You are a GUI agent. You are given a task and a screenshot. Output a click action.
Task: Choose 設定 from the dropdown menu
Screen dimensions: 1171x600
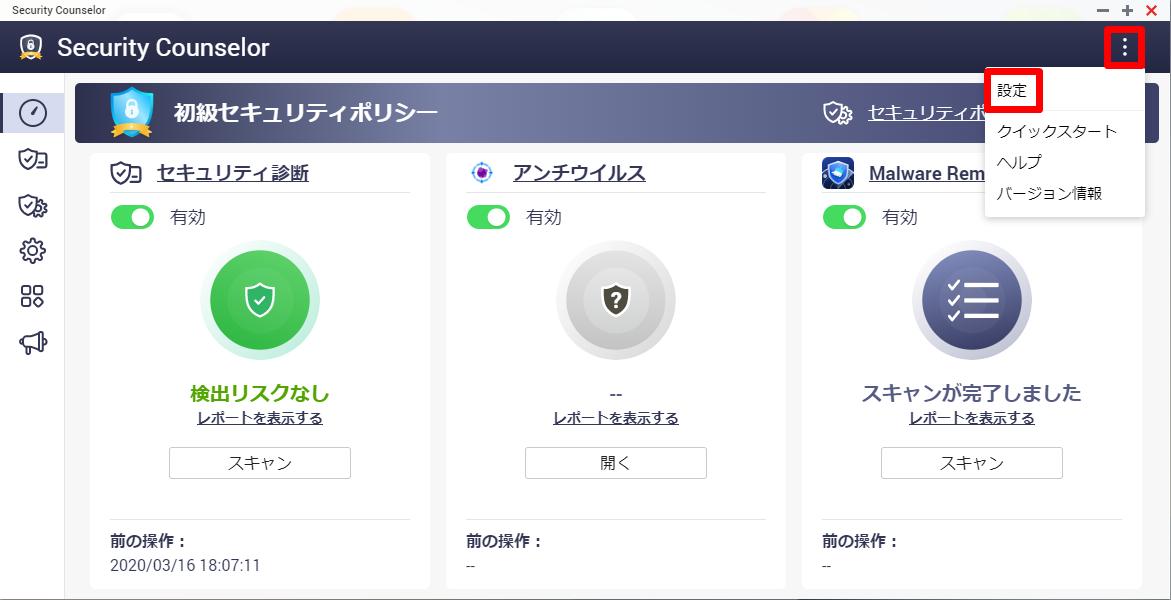coord(1013,92)
